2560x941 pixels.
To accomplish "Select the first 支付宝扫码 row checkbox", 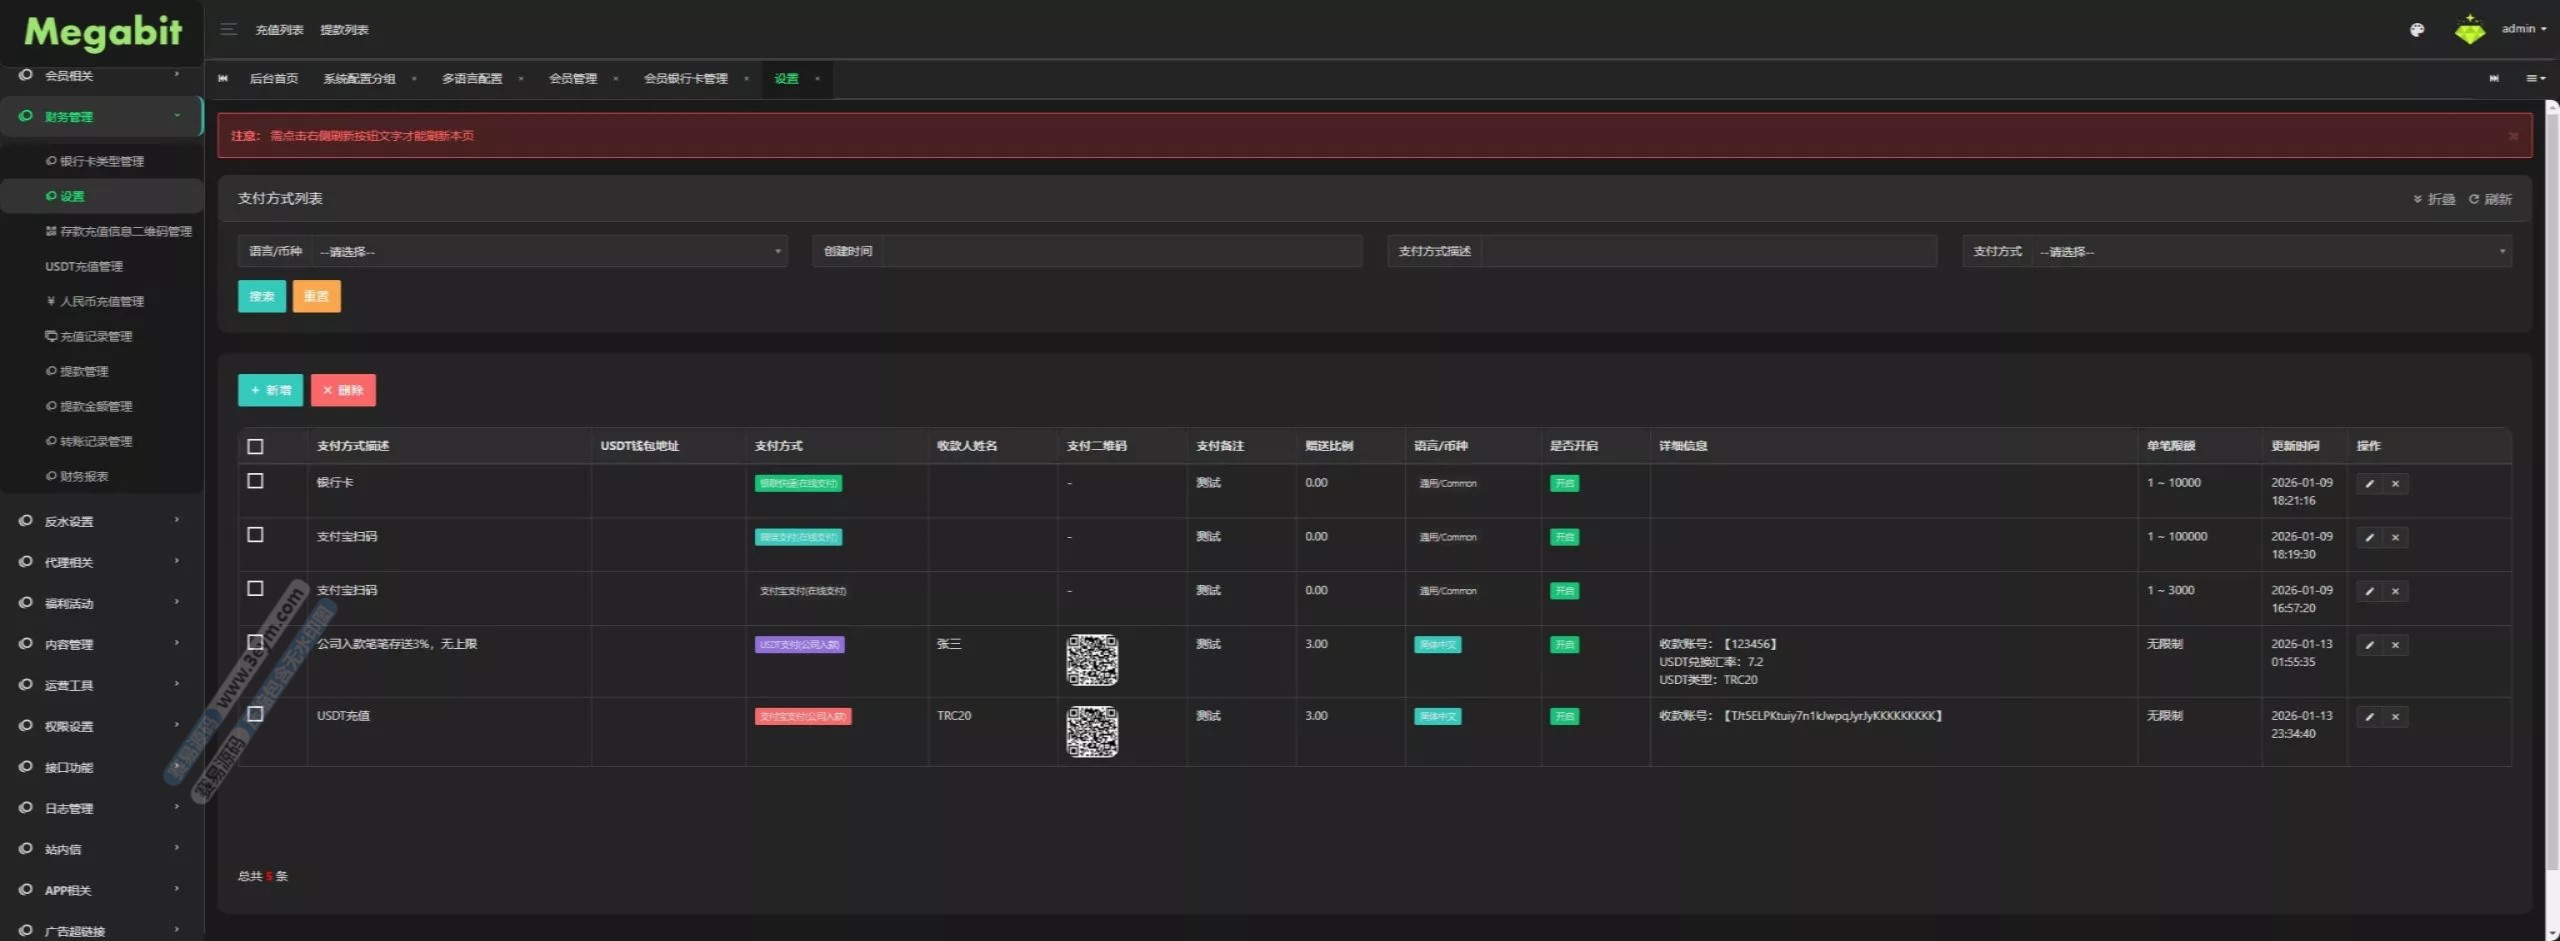I will click(x=255, y=535).
